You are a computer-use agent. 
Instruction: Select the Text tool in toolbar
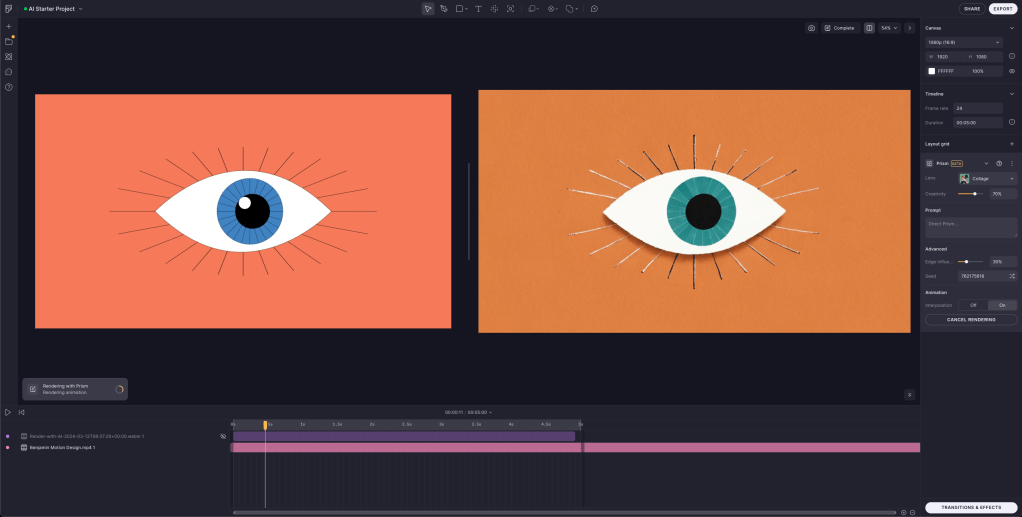pos(478,8)
